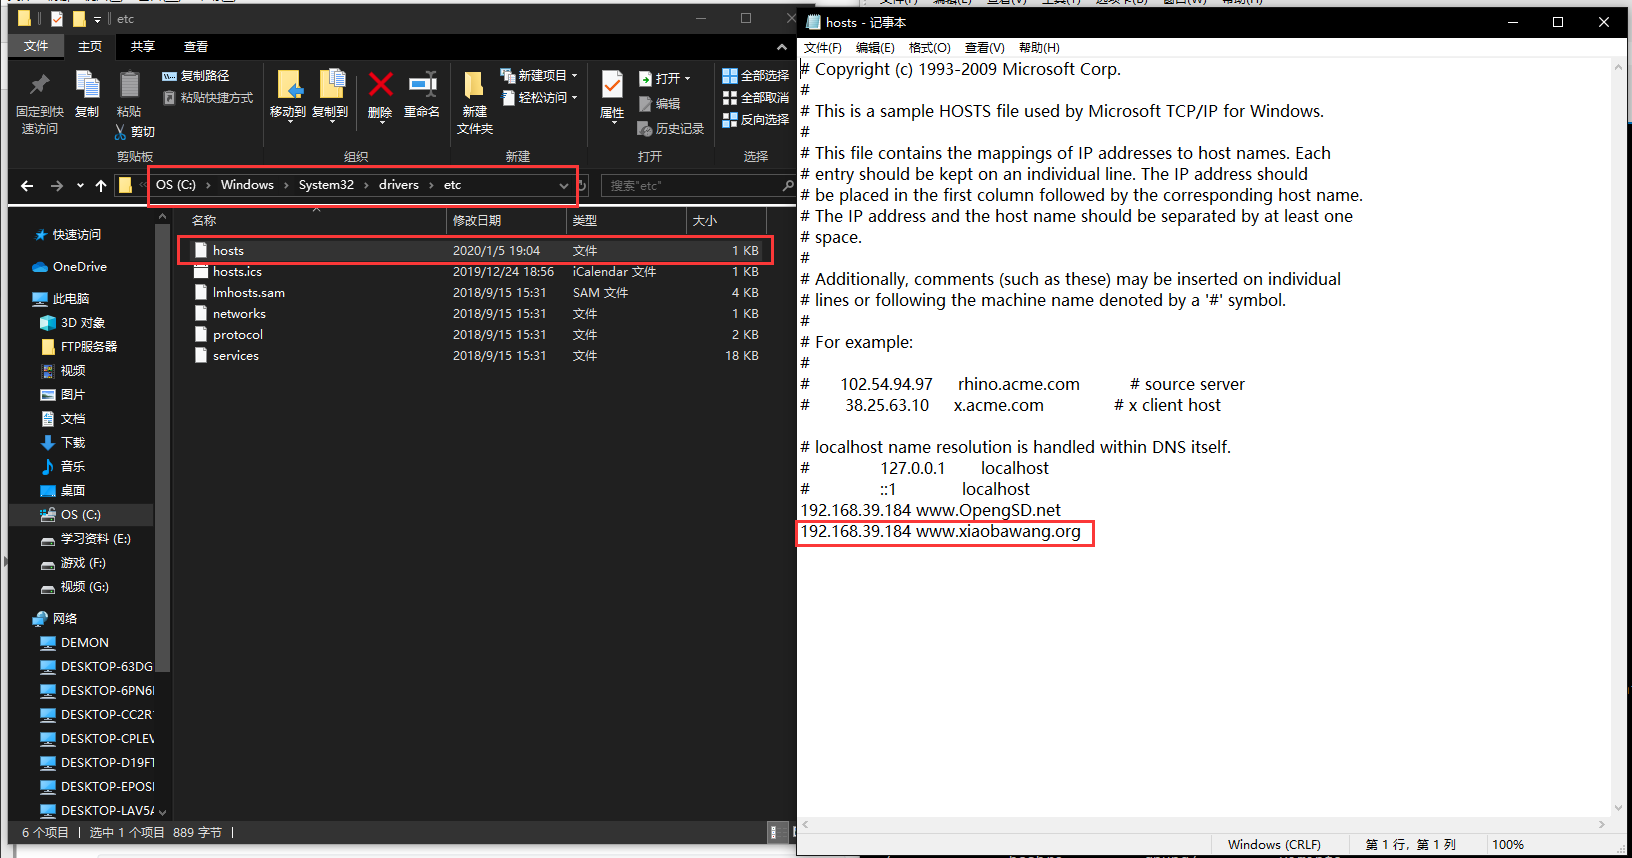Click the Cut (剪切) scissors icon
The image size is (1632, 858).
121,132
